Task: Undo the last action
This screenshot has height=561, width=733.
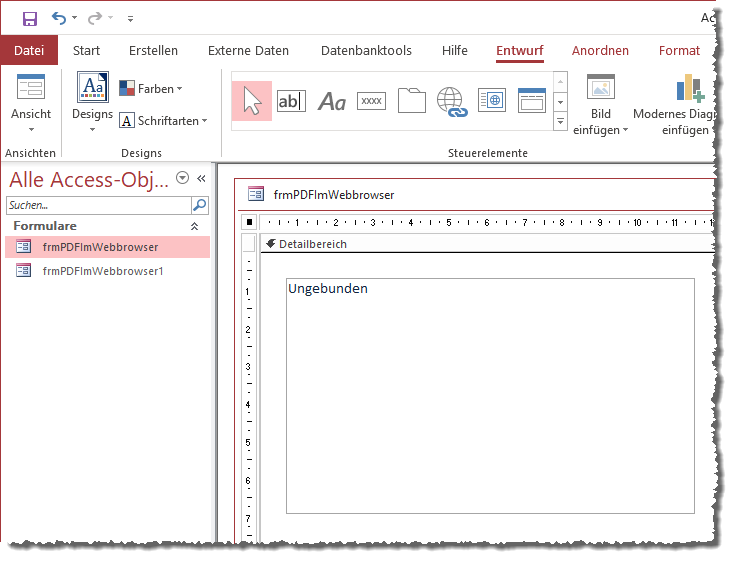Action: (59, 18)
